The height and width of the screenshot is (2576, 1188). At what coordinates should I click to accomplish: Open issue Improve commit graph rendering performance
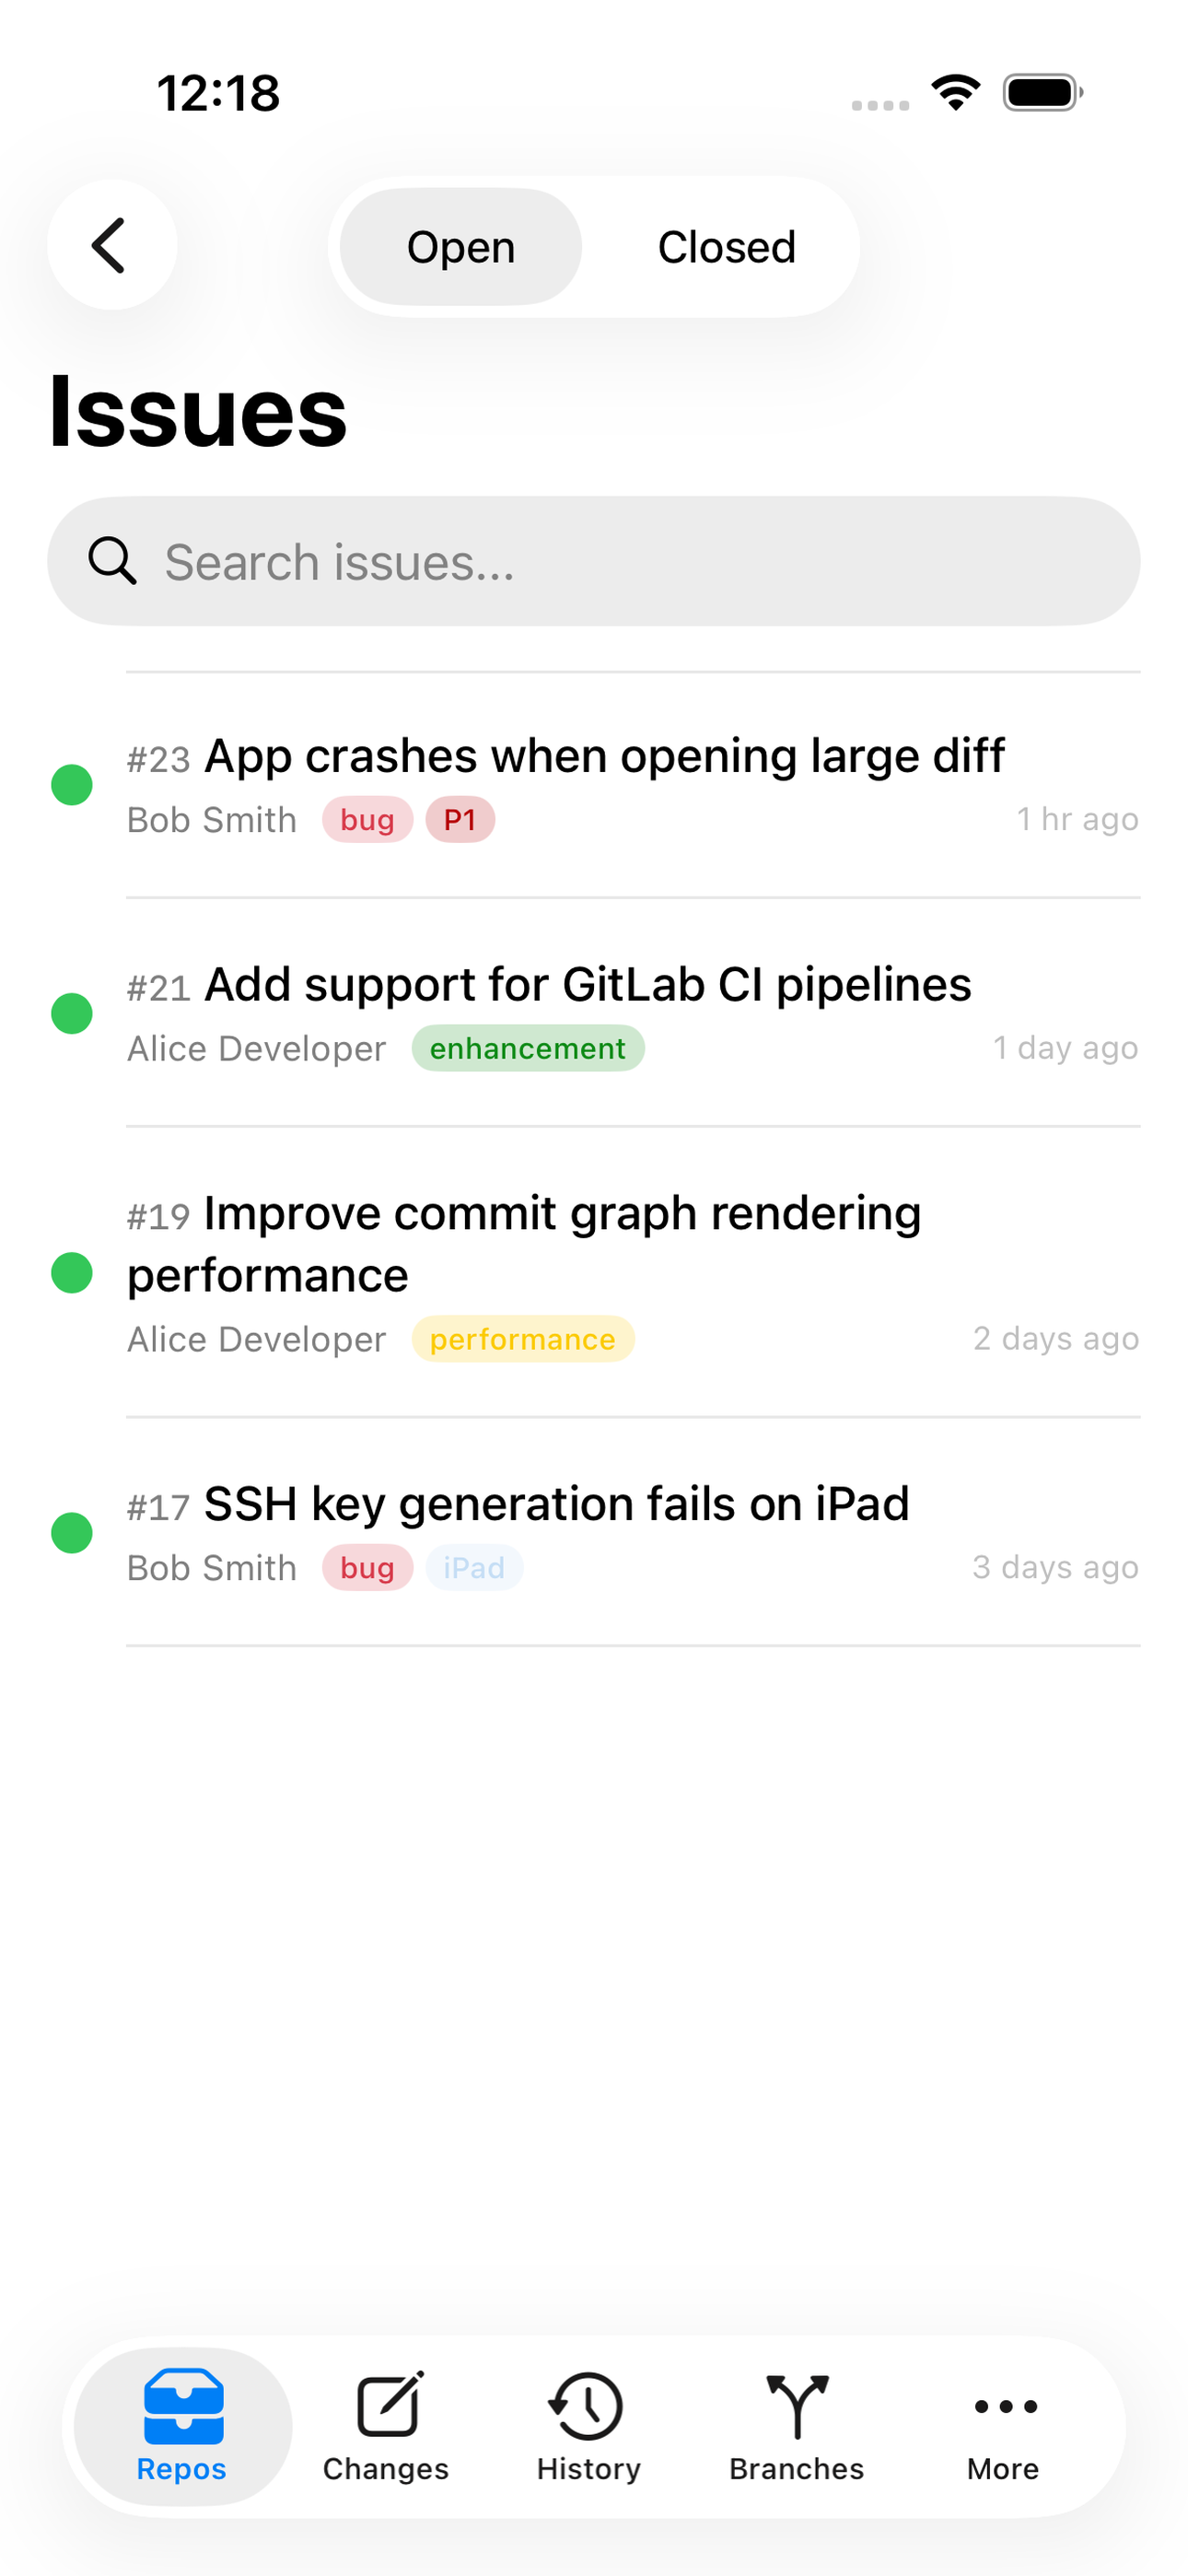point(594,1272)
